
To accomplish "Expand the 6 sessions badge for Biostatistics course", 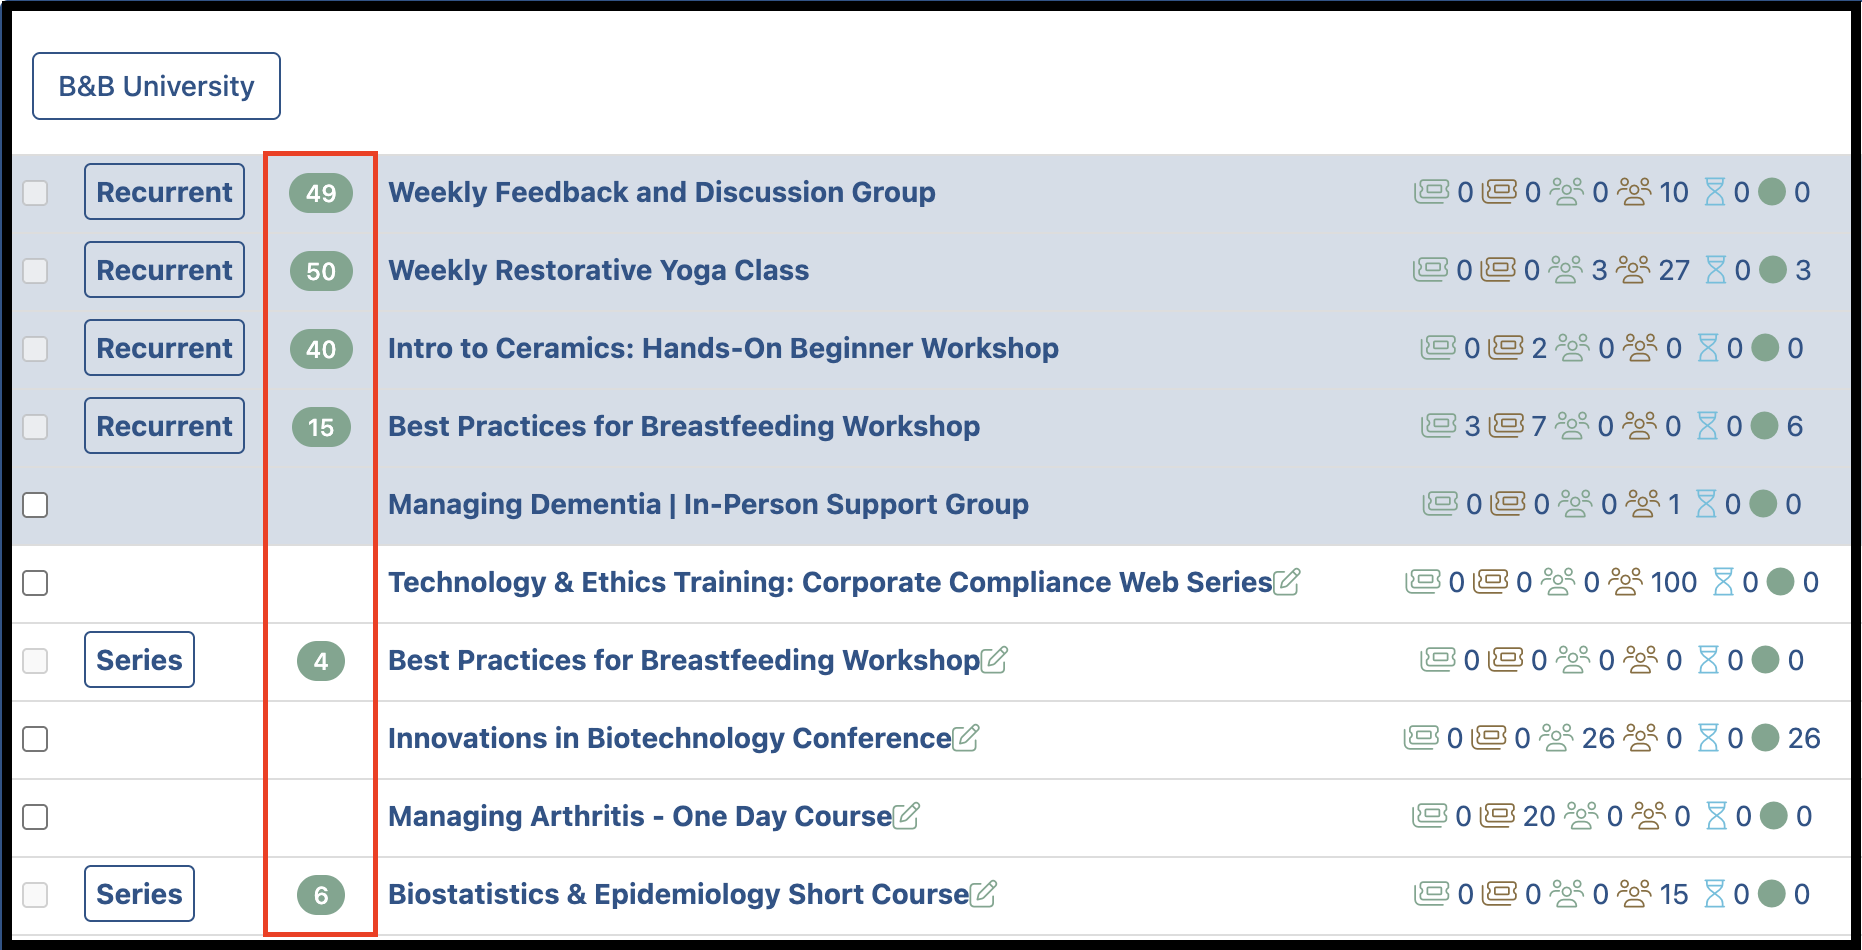I will (x=321, y=895).
